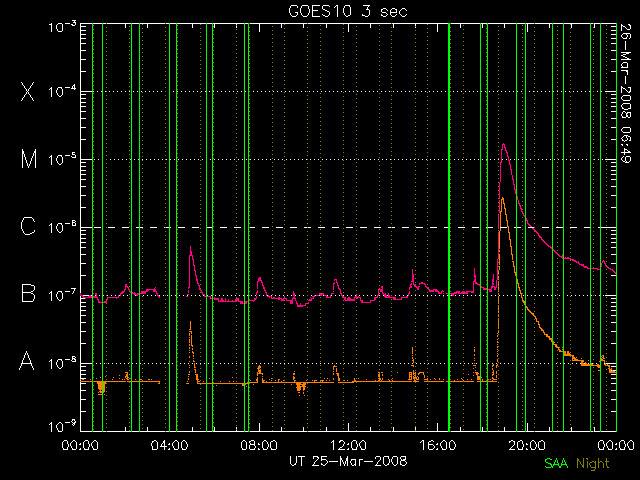Image resolution: width=640 pixels, height=480 pixels.
Task: Click the 'B' flare class label
Action: (x=28, y=293)
